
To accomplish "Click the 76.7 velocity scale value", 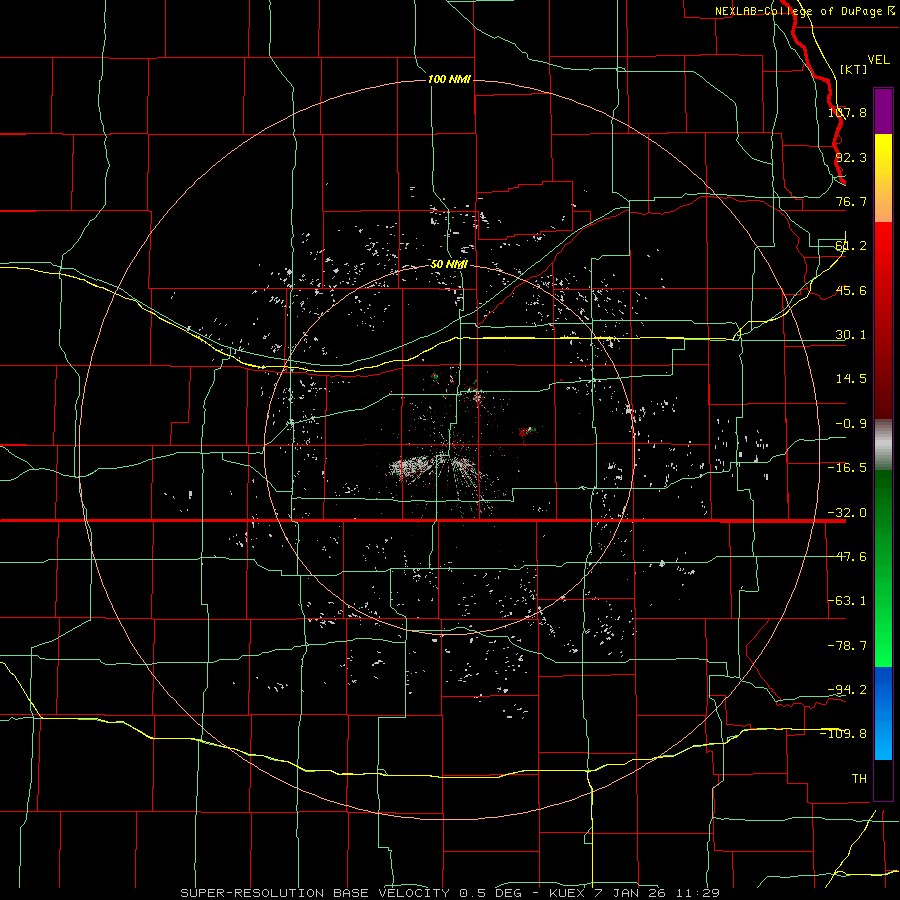I will 851,201.
